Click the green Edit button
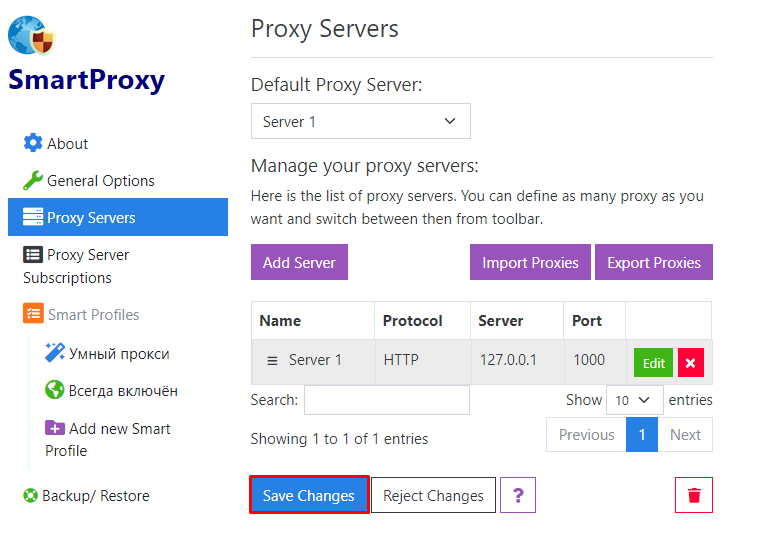Image resolution: width=759 pixels, height=541 pixels. 653,362
